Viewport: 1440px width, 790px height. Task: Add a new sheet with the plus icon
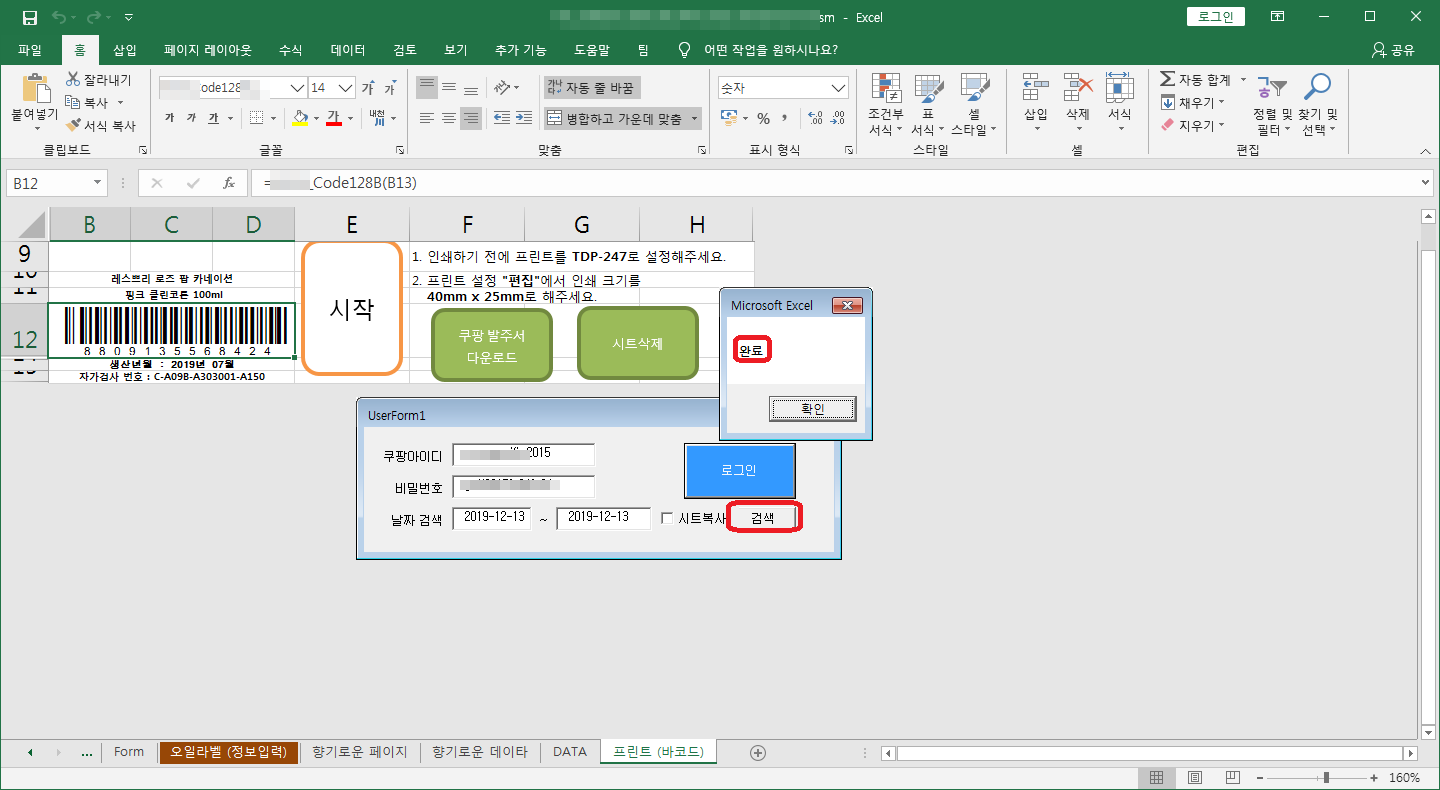757,752
